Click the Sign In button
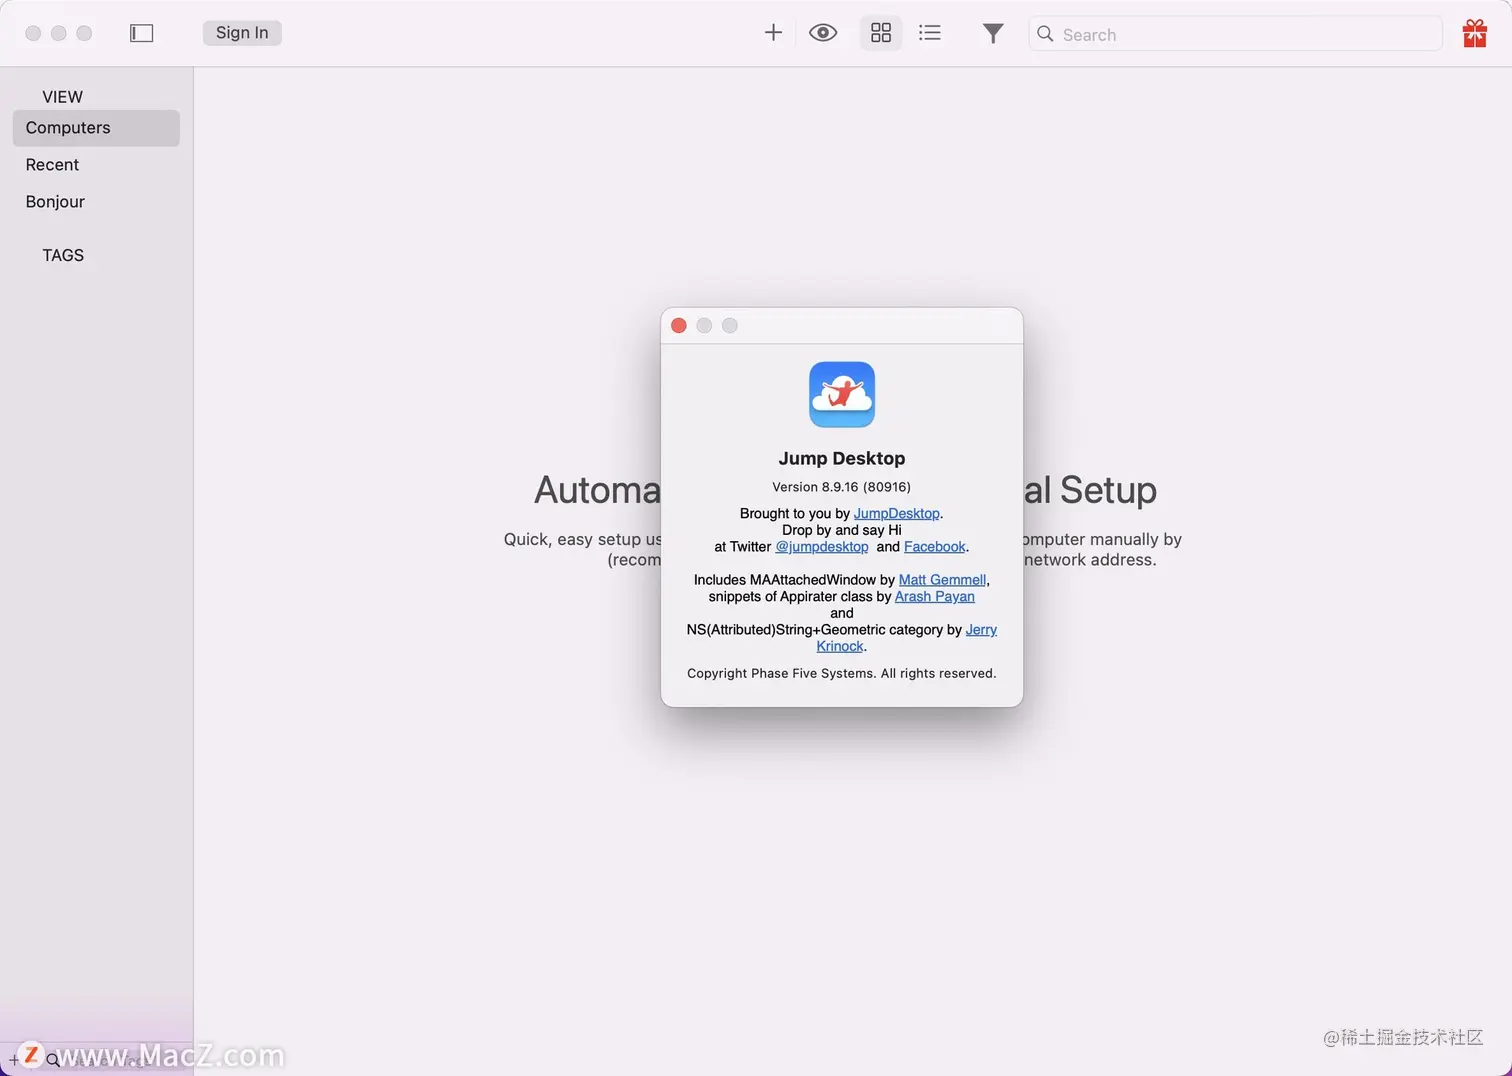1512x1076 pixels. click(242, 33)
